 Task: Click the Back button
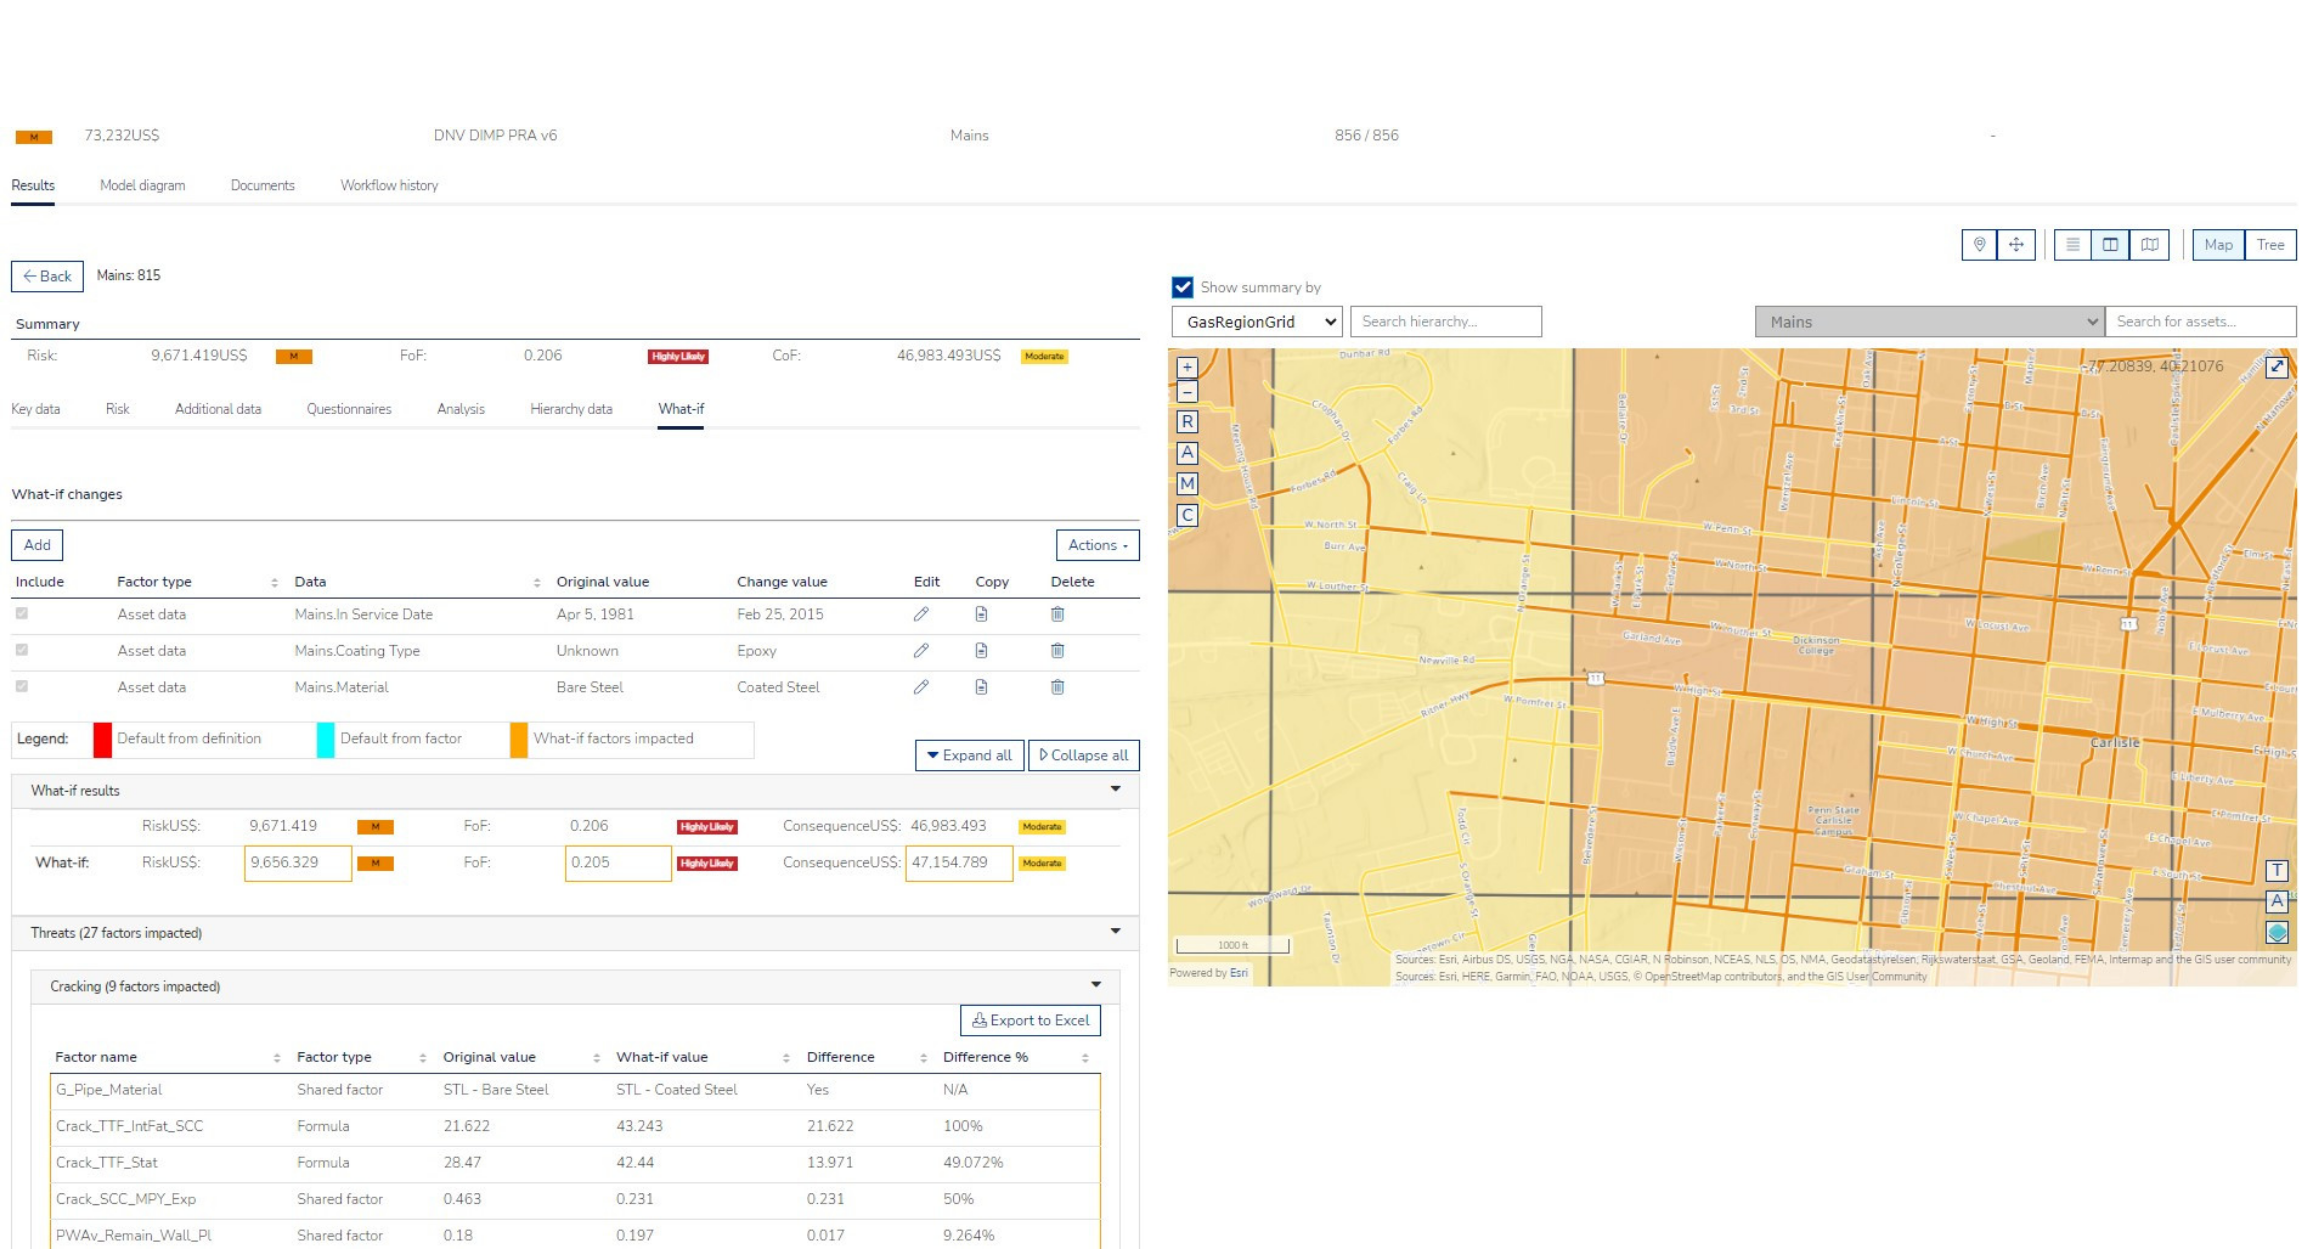[47, 276]
